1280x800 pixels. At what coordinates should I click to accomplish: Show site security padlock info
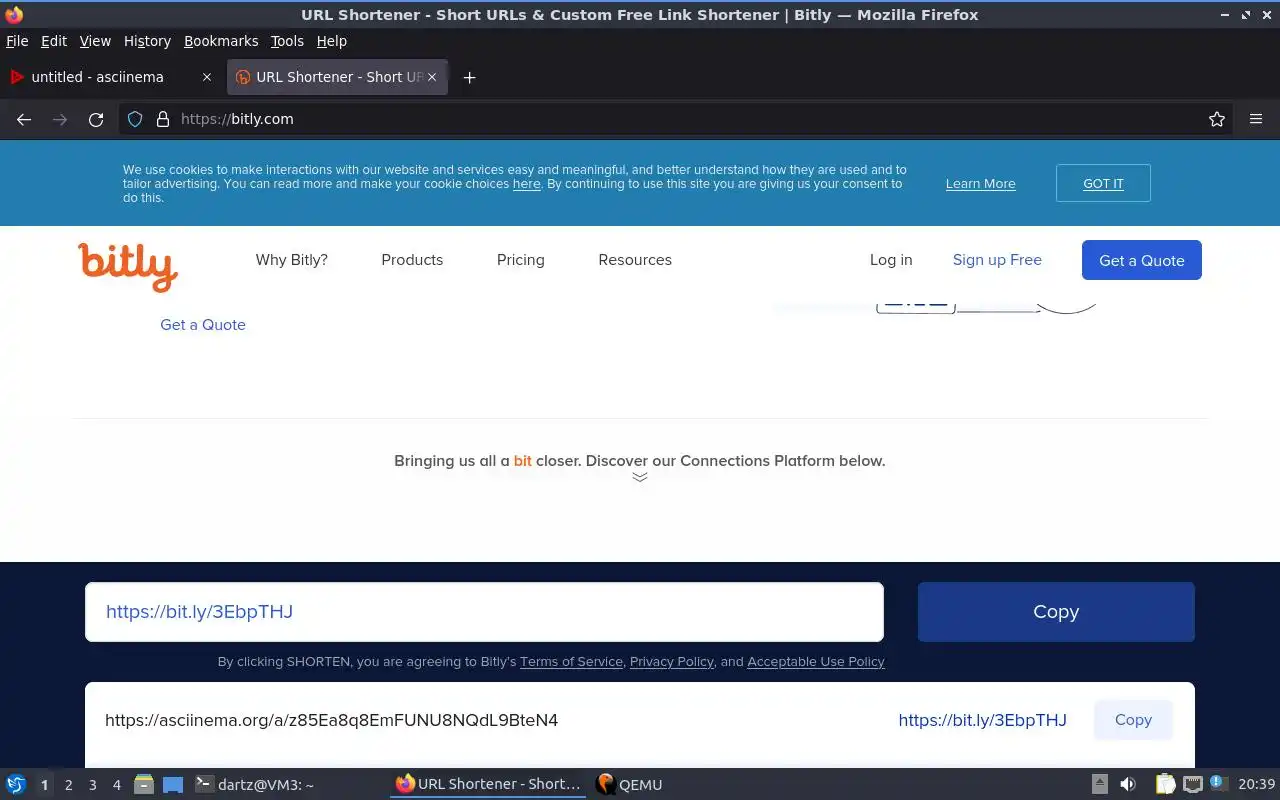click(163, 119)
